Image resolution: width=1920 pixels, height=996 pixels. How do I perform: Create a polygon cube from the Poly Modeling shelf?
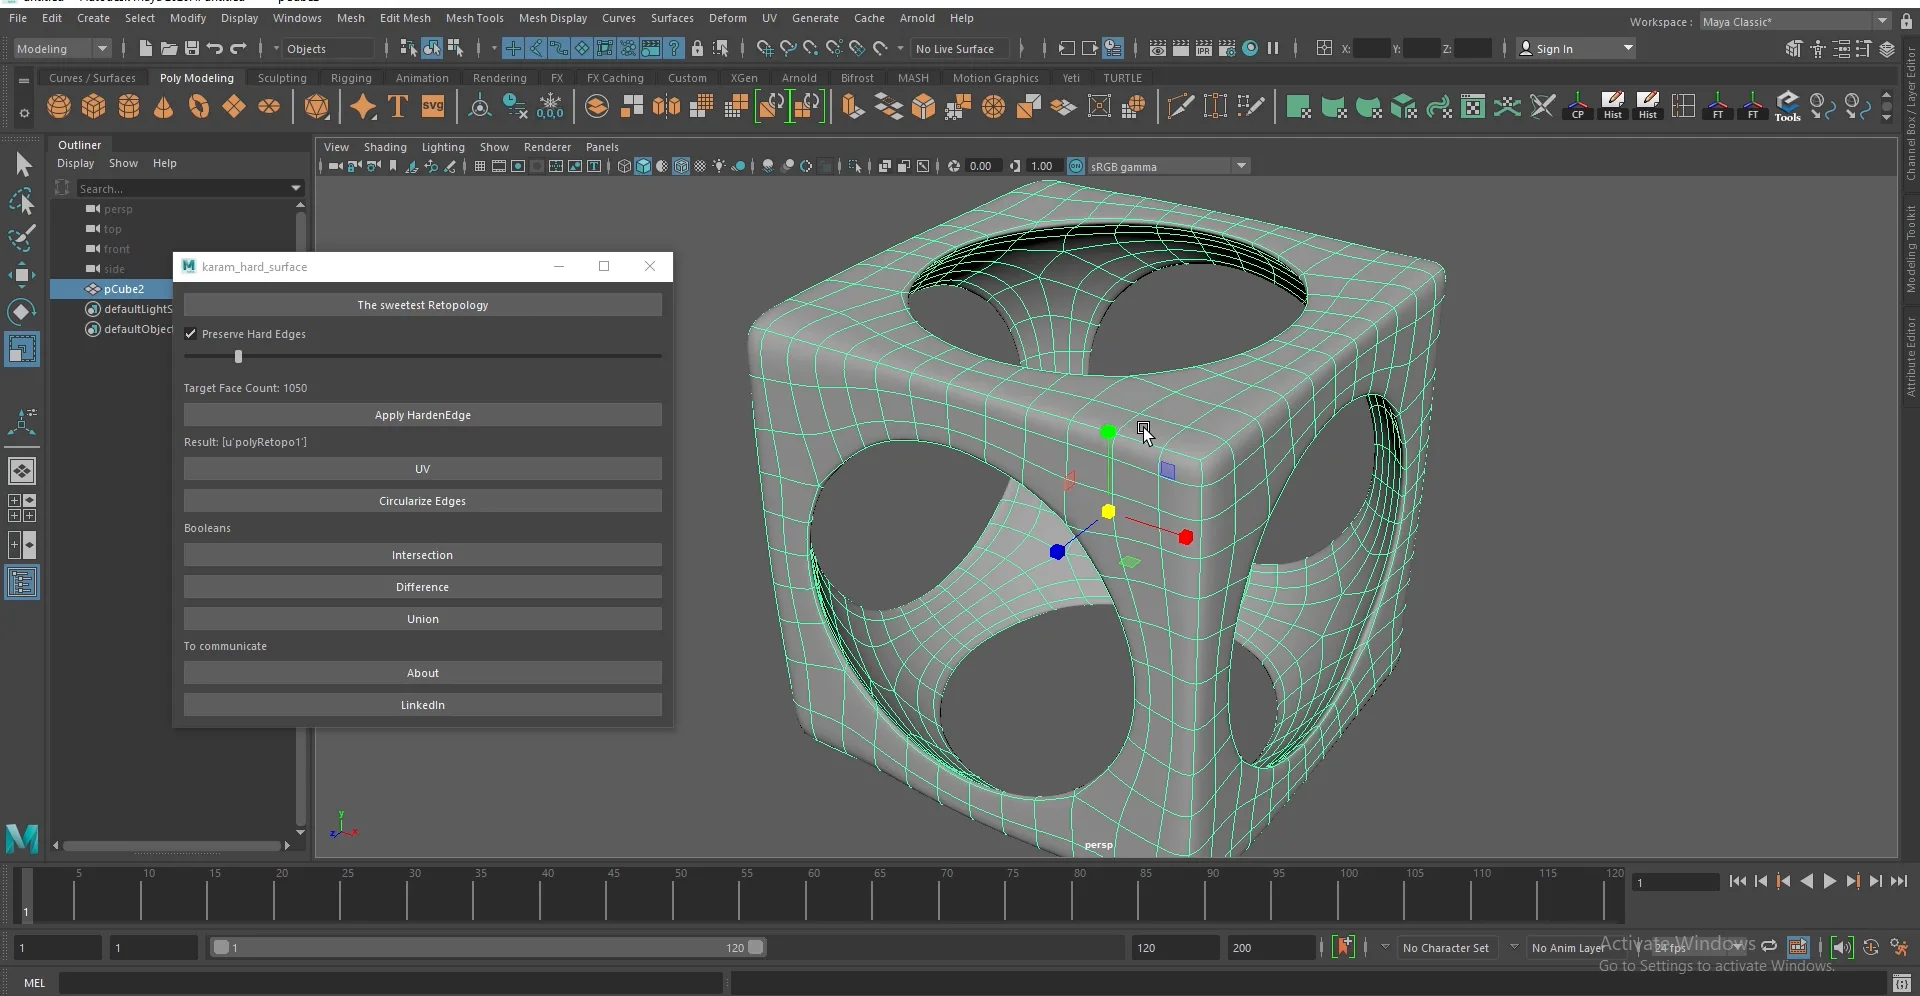pyautogui.click(x=93, y=107)
